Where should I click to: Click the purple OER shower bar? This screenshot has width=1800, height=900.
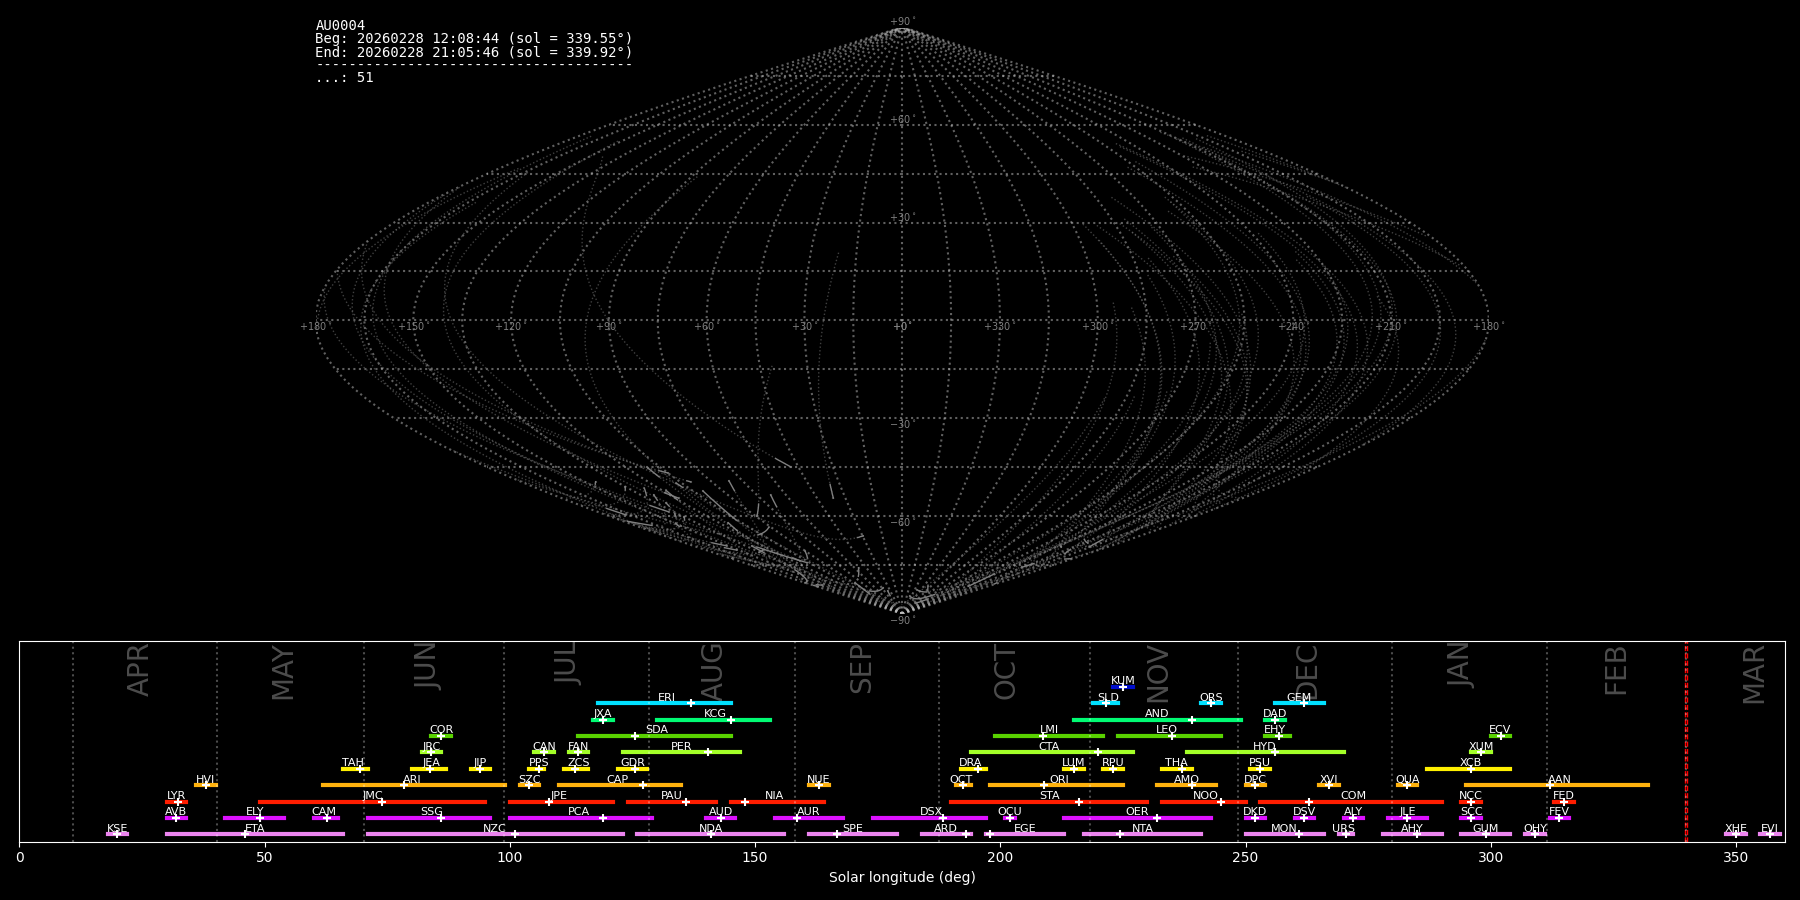pyautogui.click(x=1137, y=818)
